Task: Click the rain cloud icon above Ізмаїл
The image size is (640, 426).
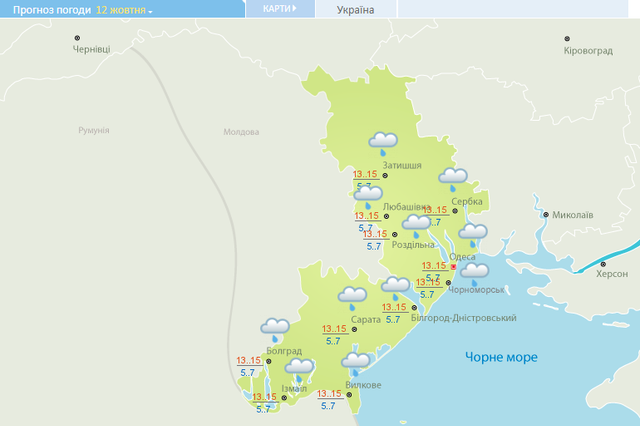Action: pyautogui.click(x=300, y=369)
